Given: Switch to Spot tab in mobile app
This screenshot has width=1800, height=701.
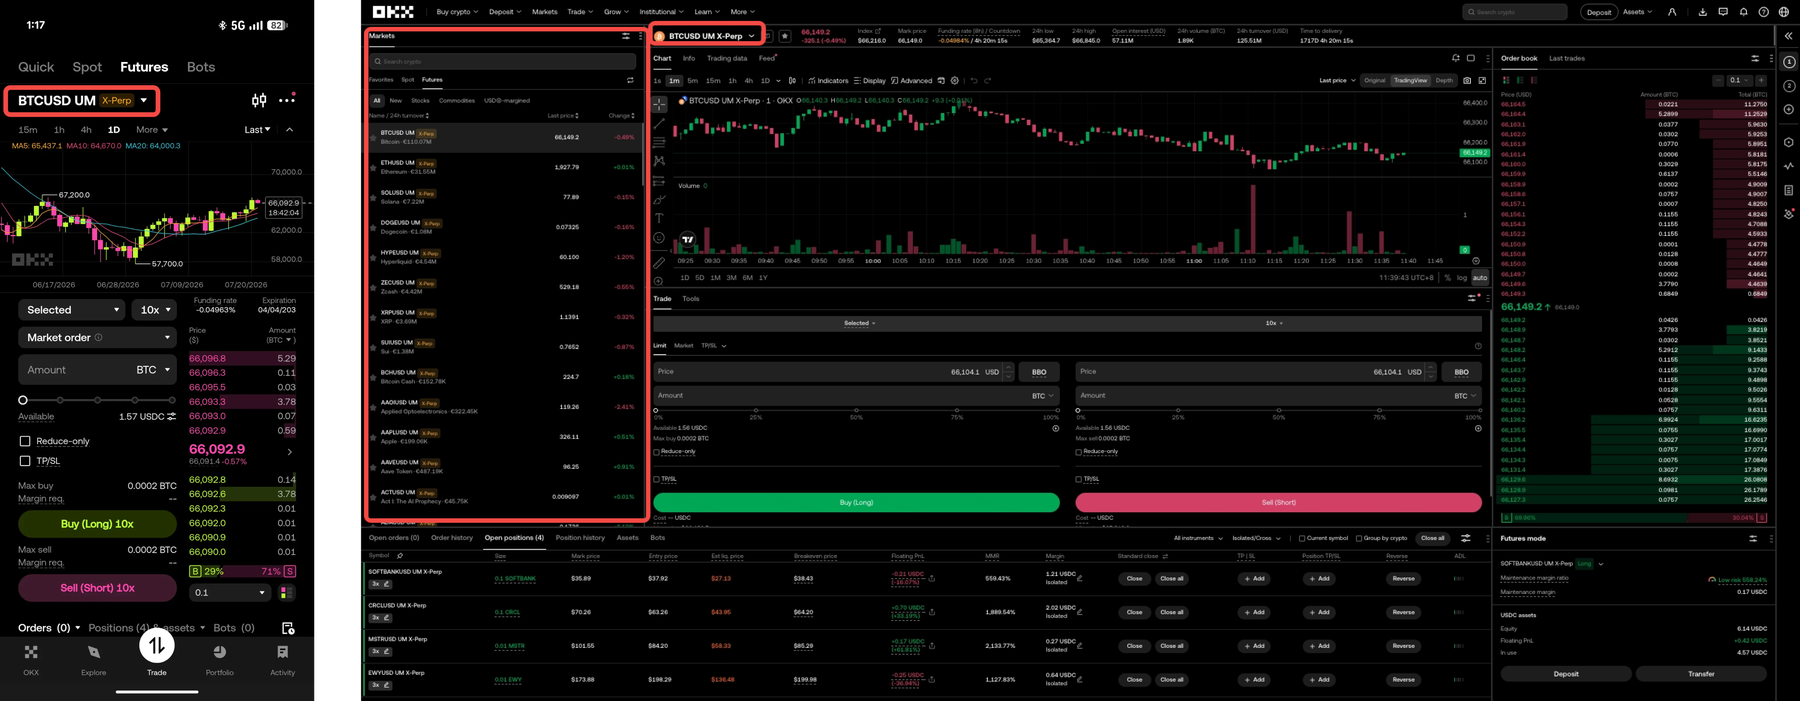Looking at the screenshot, I should tap(87, 67).
